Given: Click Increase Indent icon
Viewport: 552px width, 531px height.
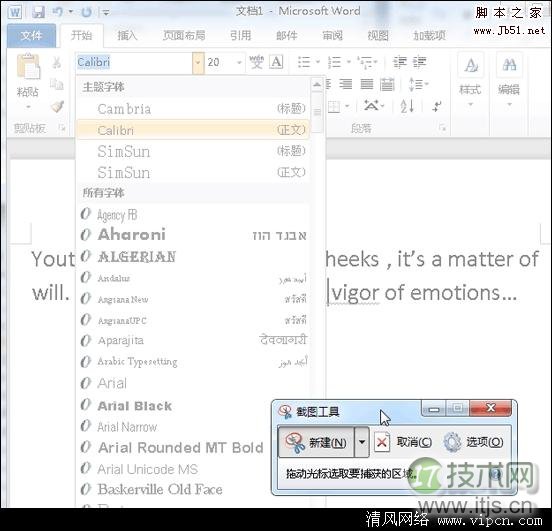Looking at the screenshot, I should pos(420,62).
